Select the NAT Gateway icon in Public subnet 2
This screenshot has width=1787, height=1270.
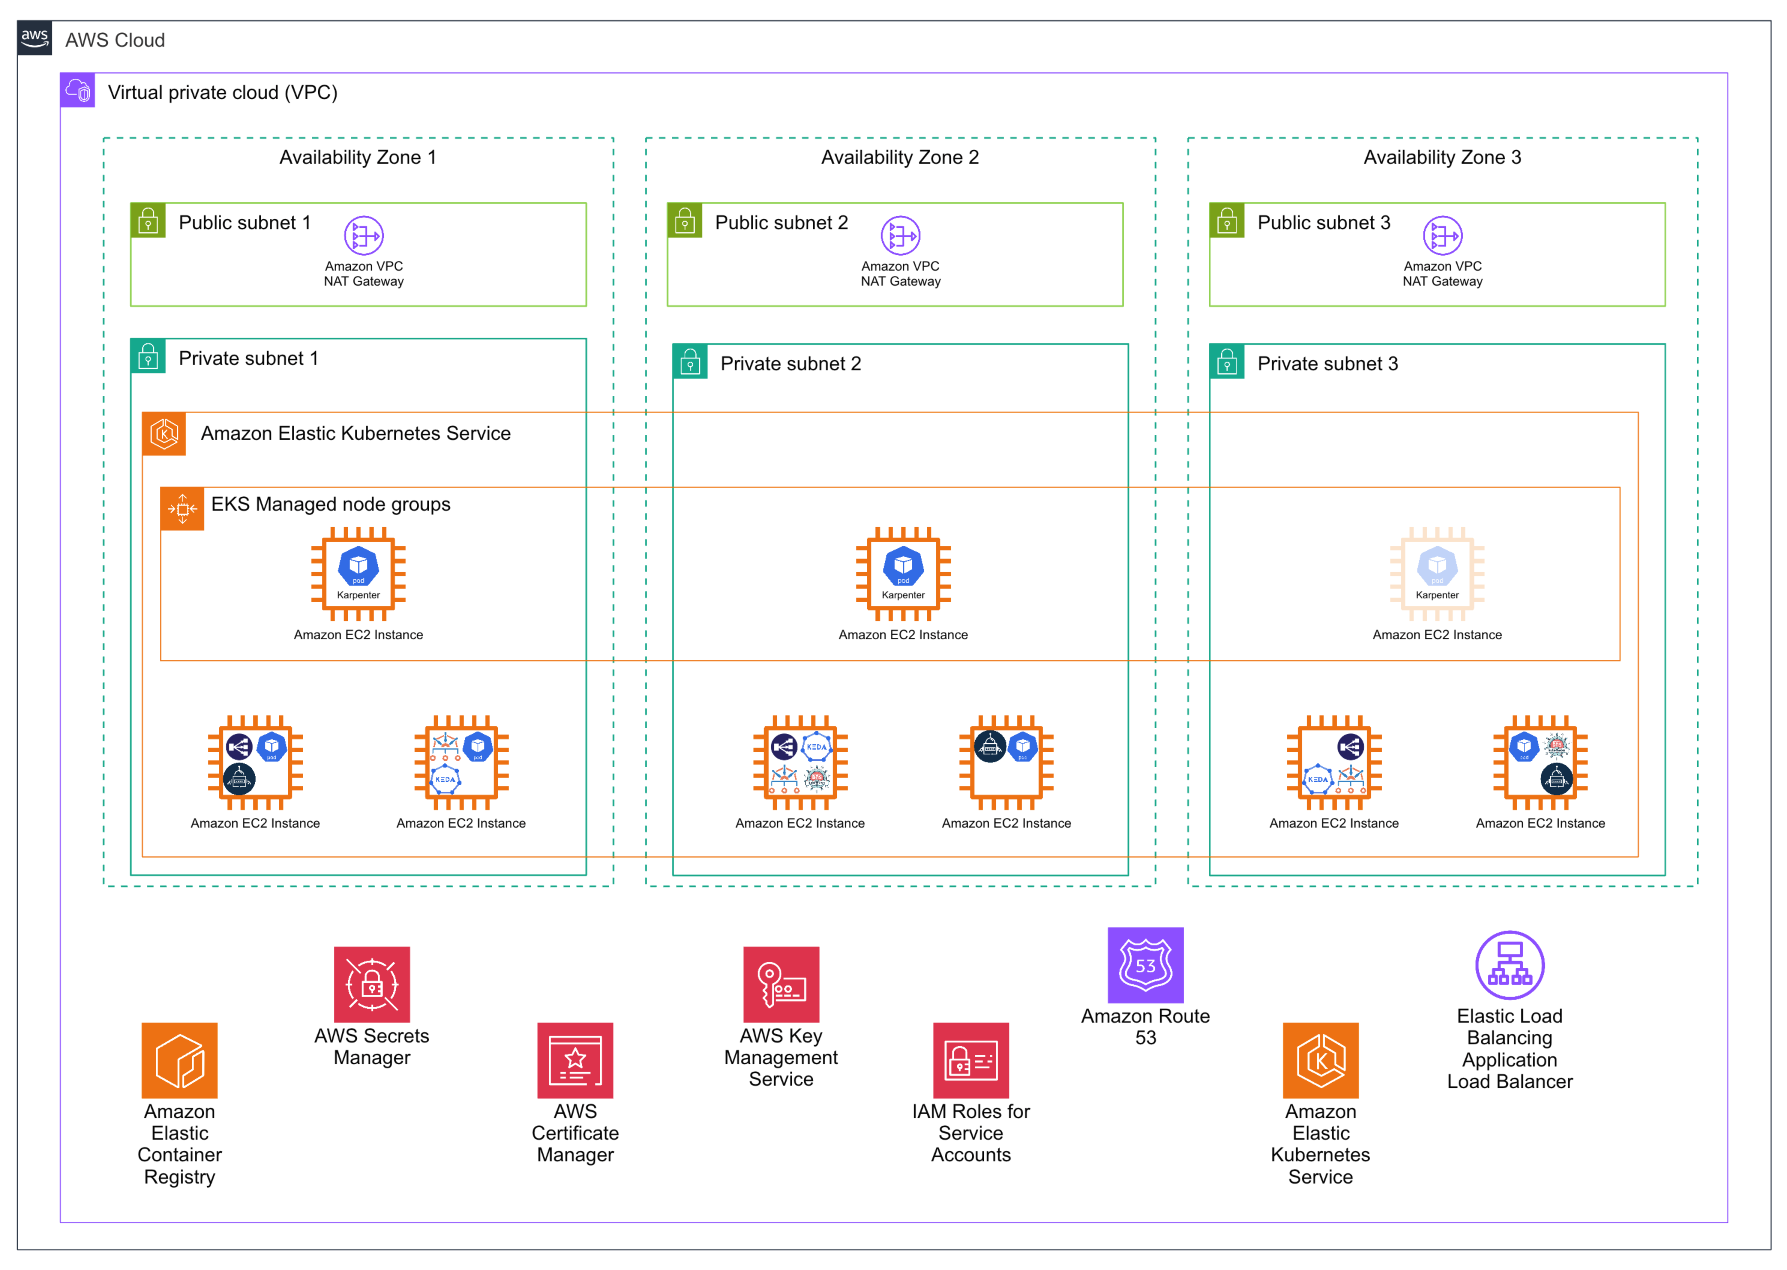[901, 236]
